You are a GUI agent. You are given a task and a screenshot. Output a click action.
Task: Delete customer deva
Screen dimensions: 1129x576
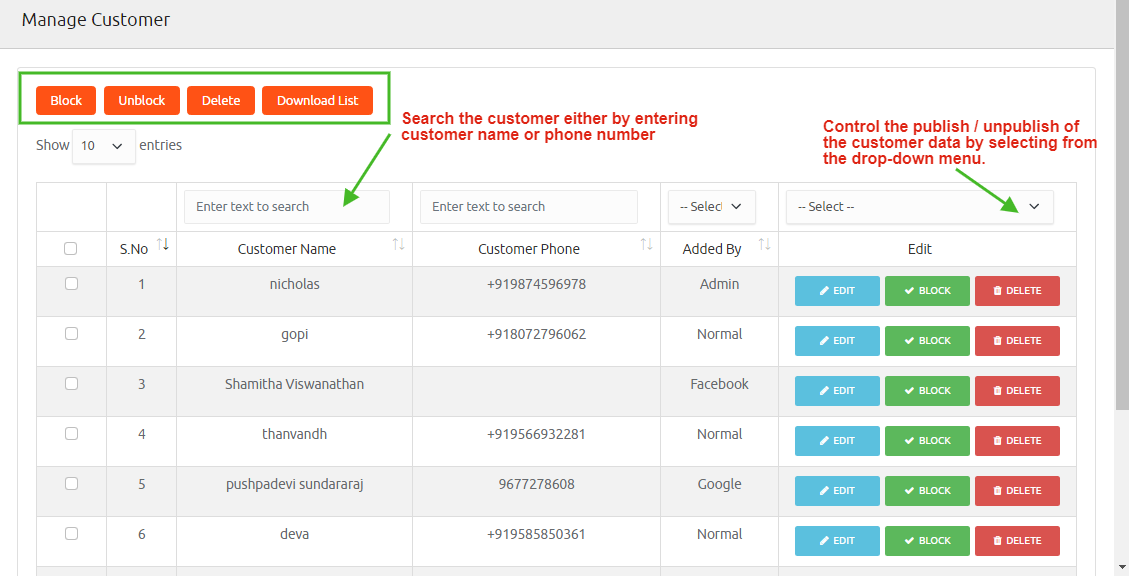(1017, 541)
